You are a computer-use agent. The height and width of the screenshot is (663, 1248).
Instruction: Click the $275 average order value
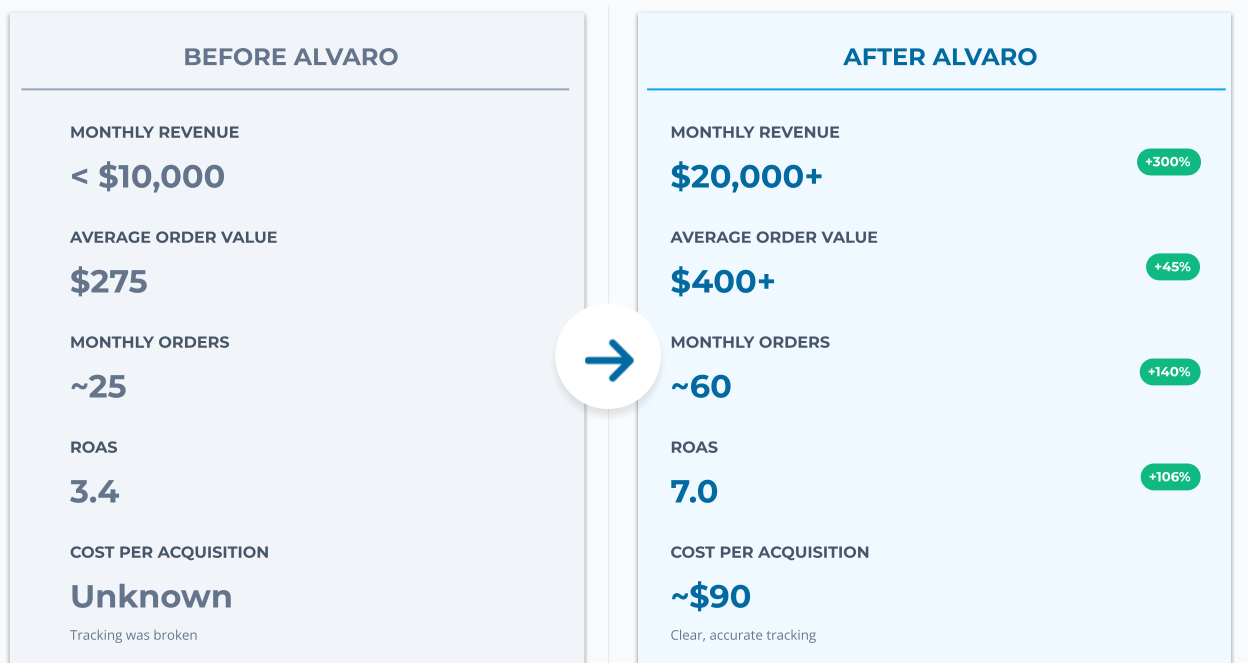click(x=109, y=282)
